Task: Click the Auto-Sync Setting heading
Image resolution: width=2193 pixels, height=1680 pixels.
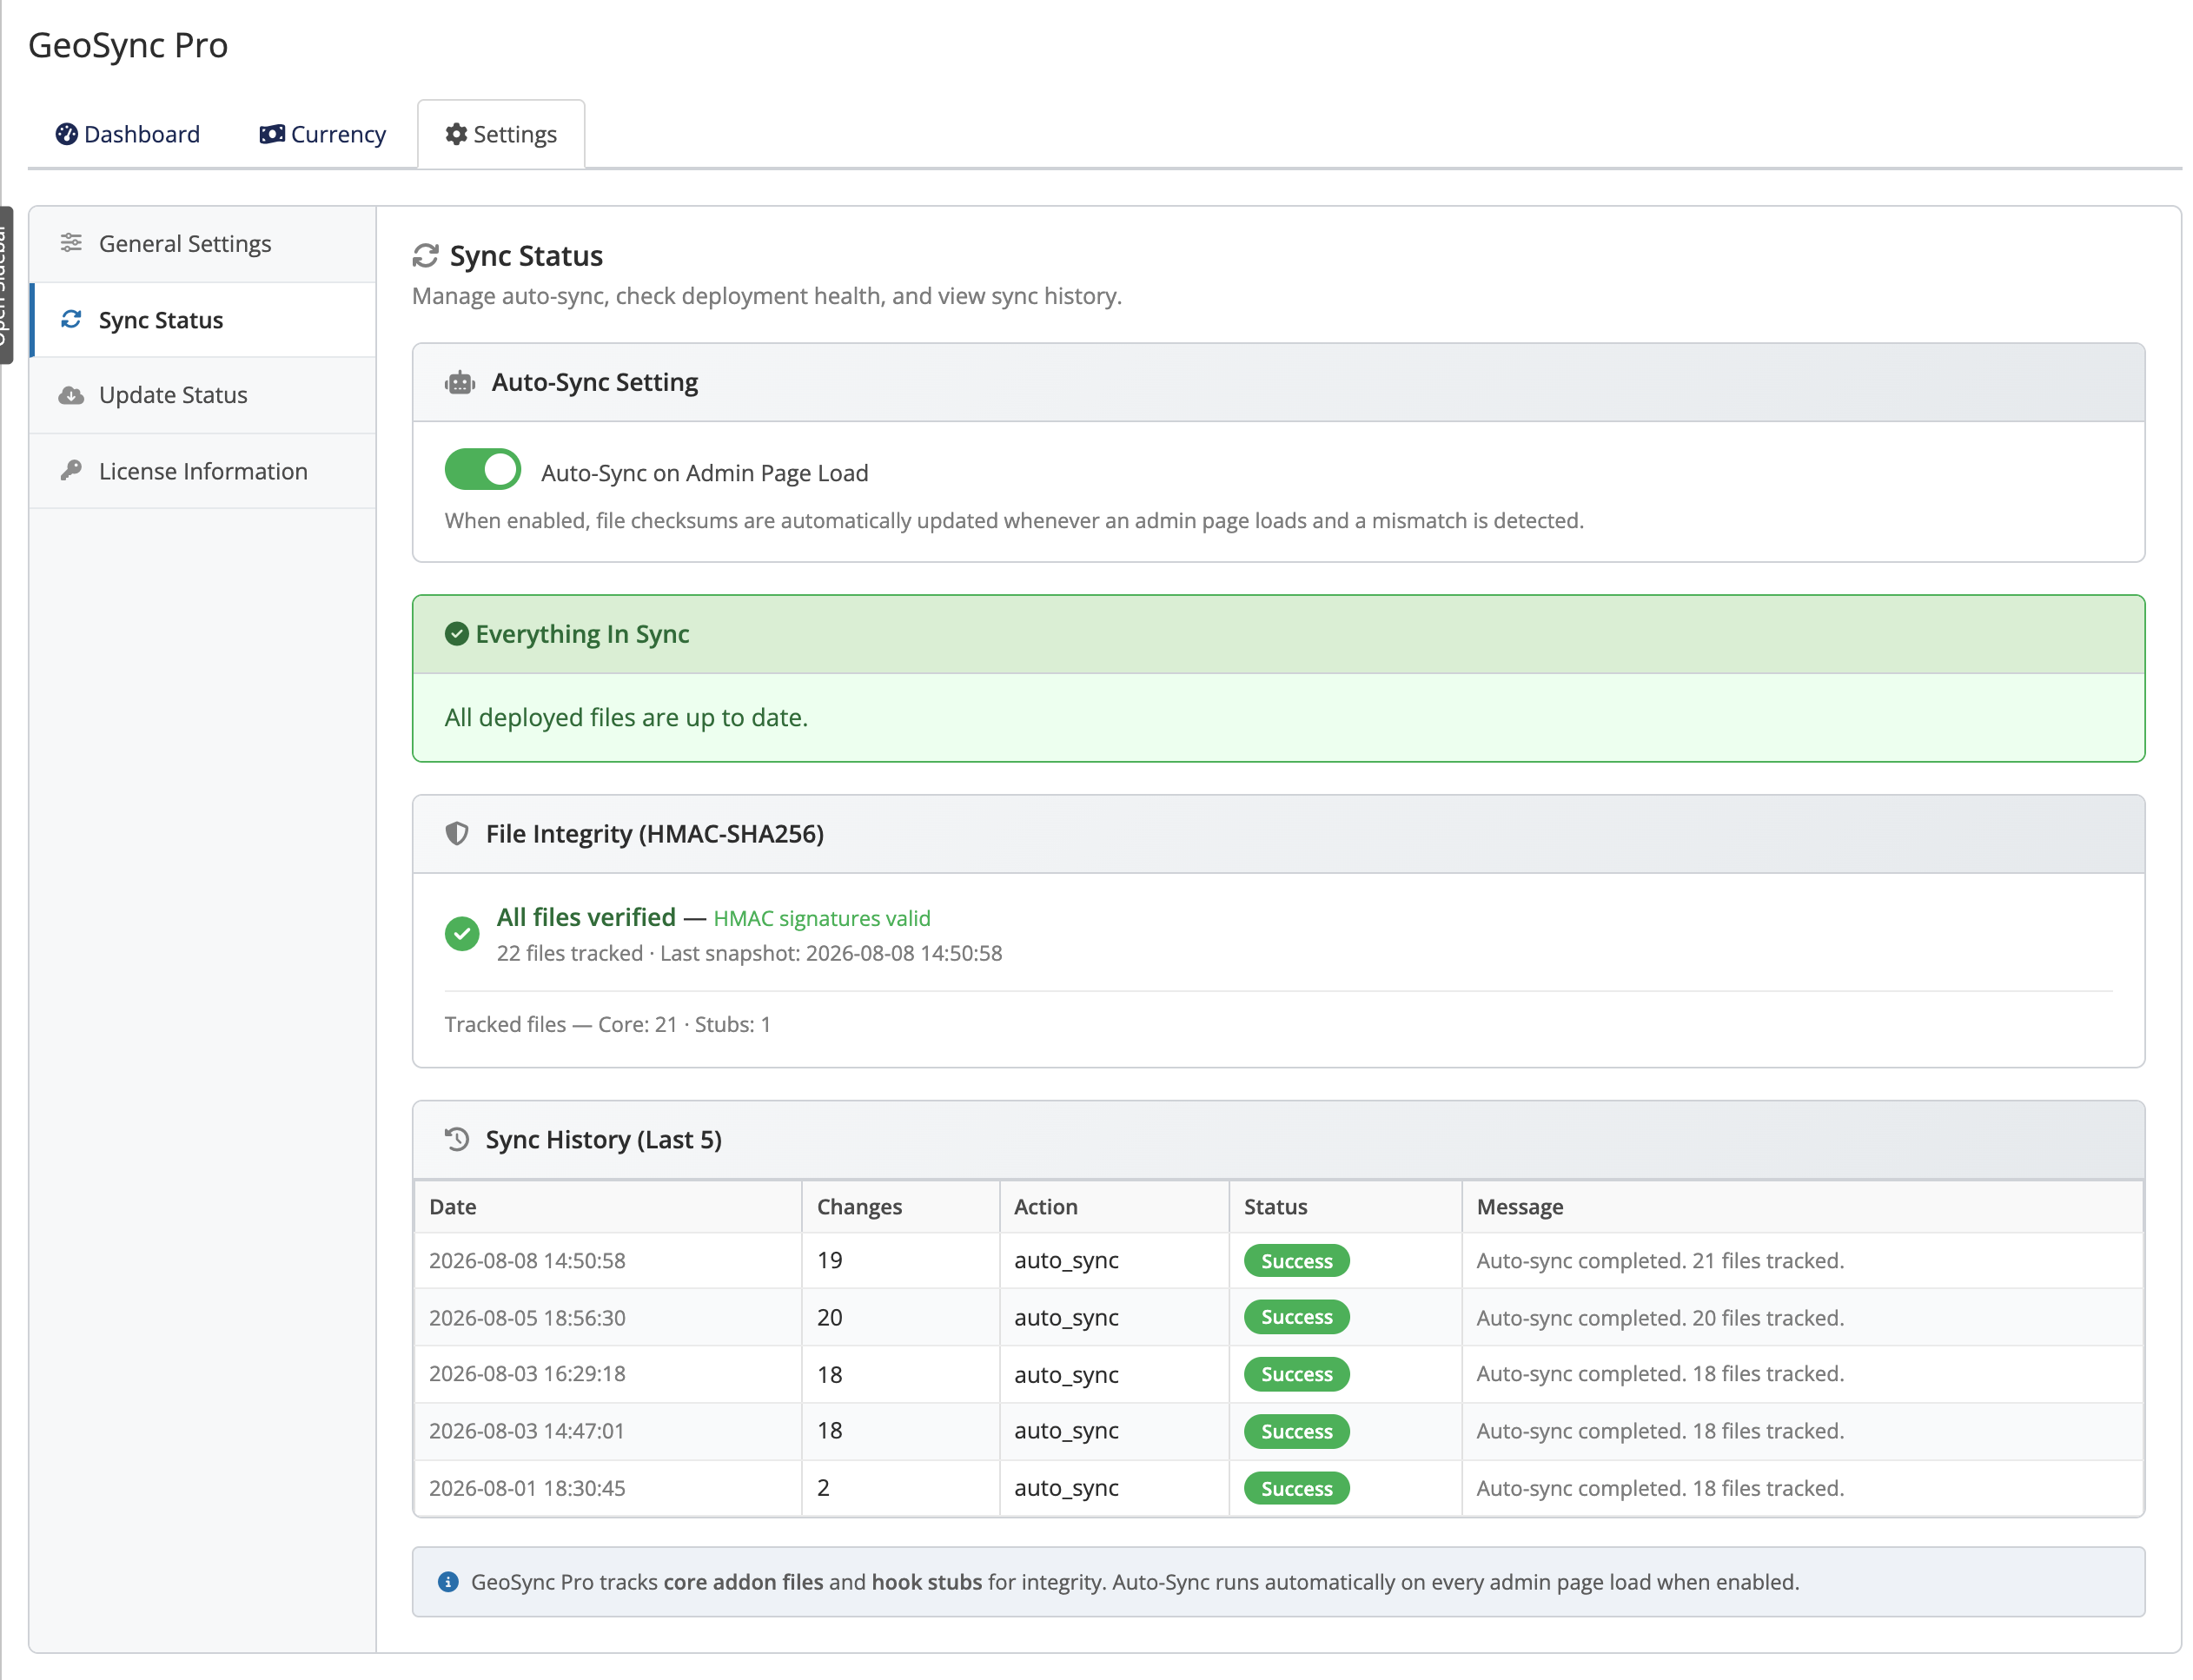Action: (594, 382)
